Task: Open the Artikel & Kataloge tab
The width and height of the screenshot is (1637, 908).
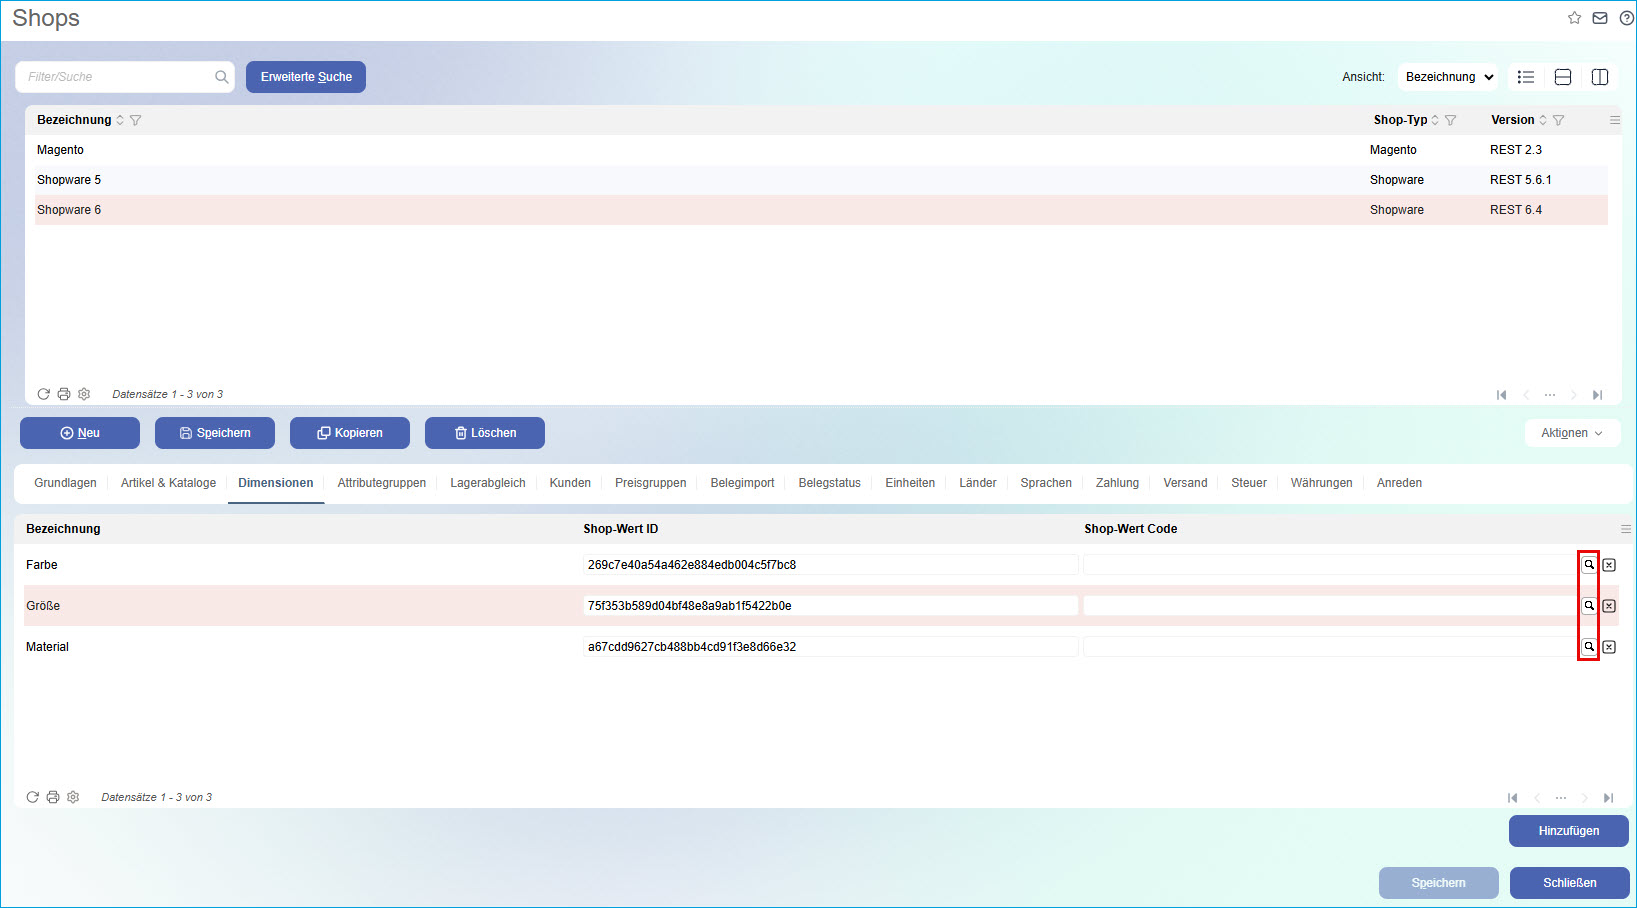Action: click(168, 483)
